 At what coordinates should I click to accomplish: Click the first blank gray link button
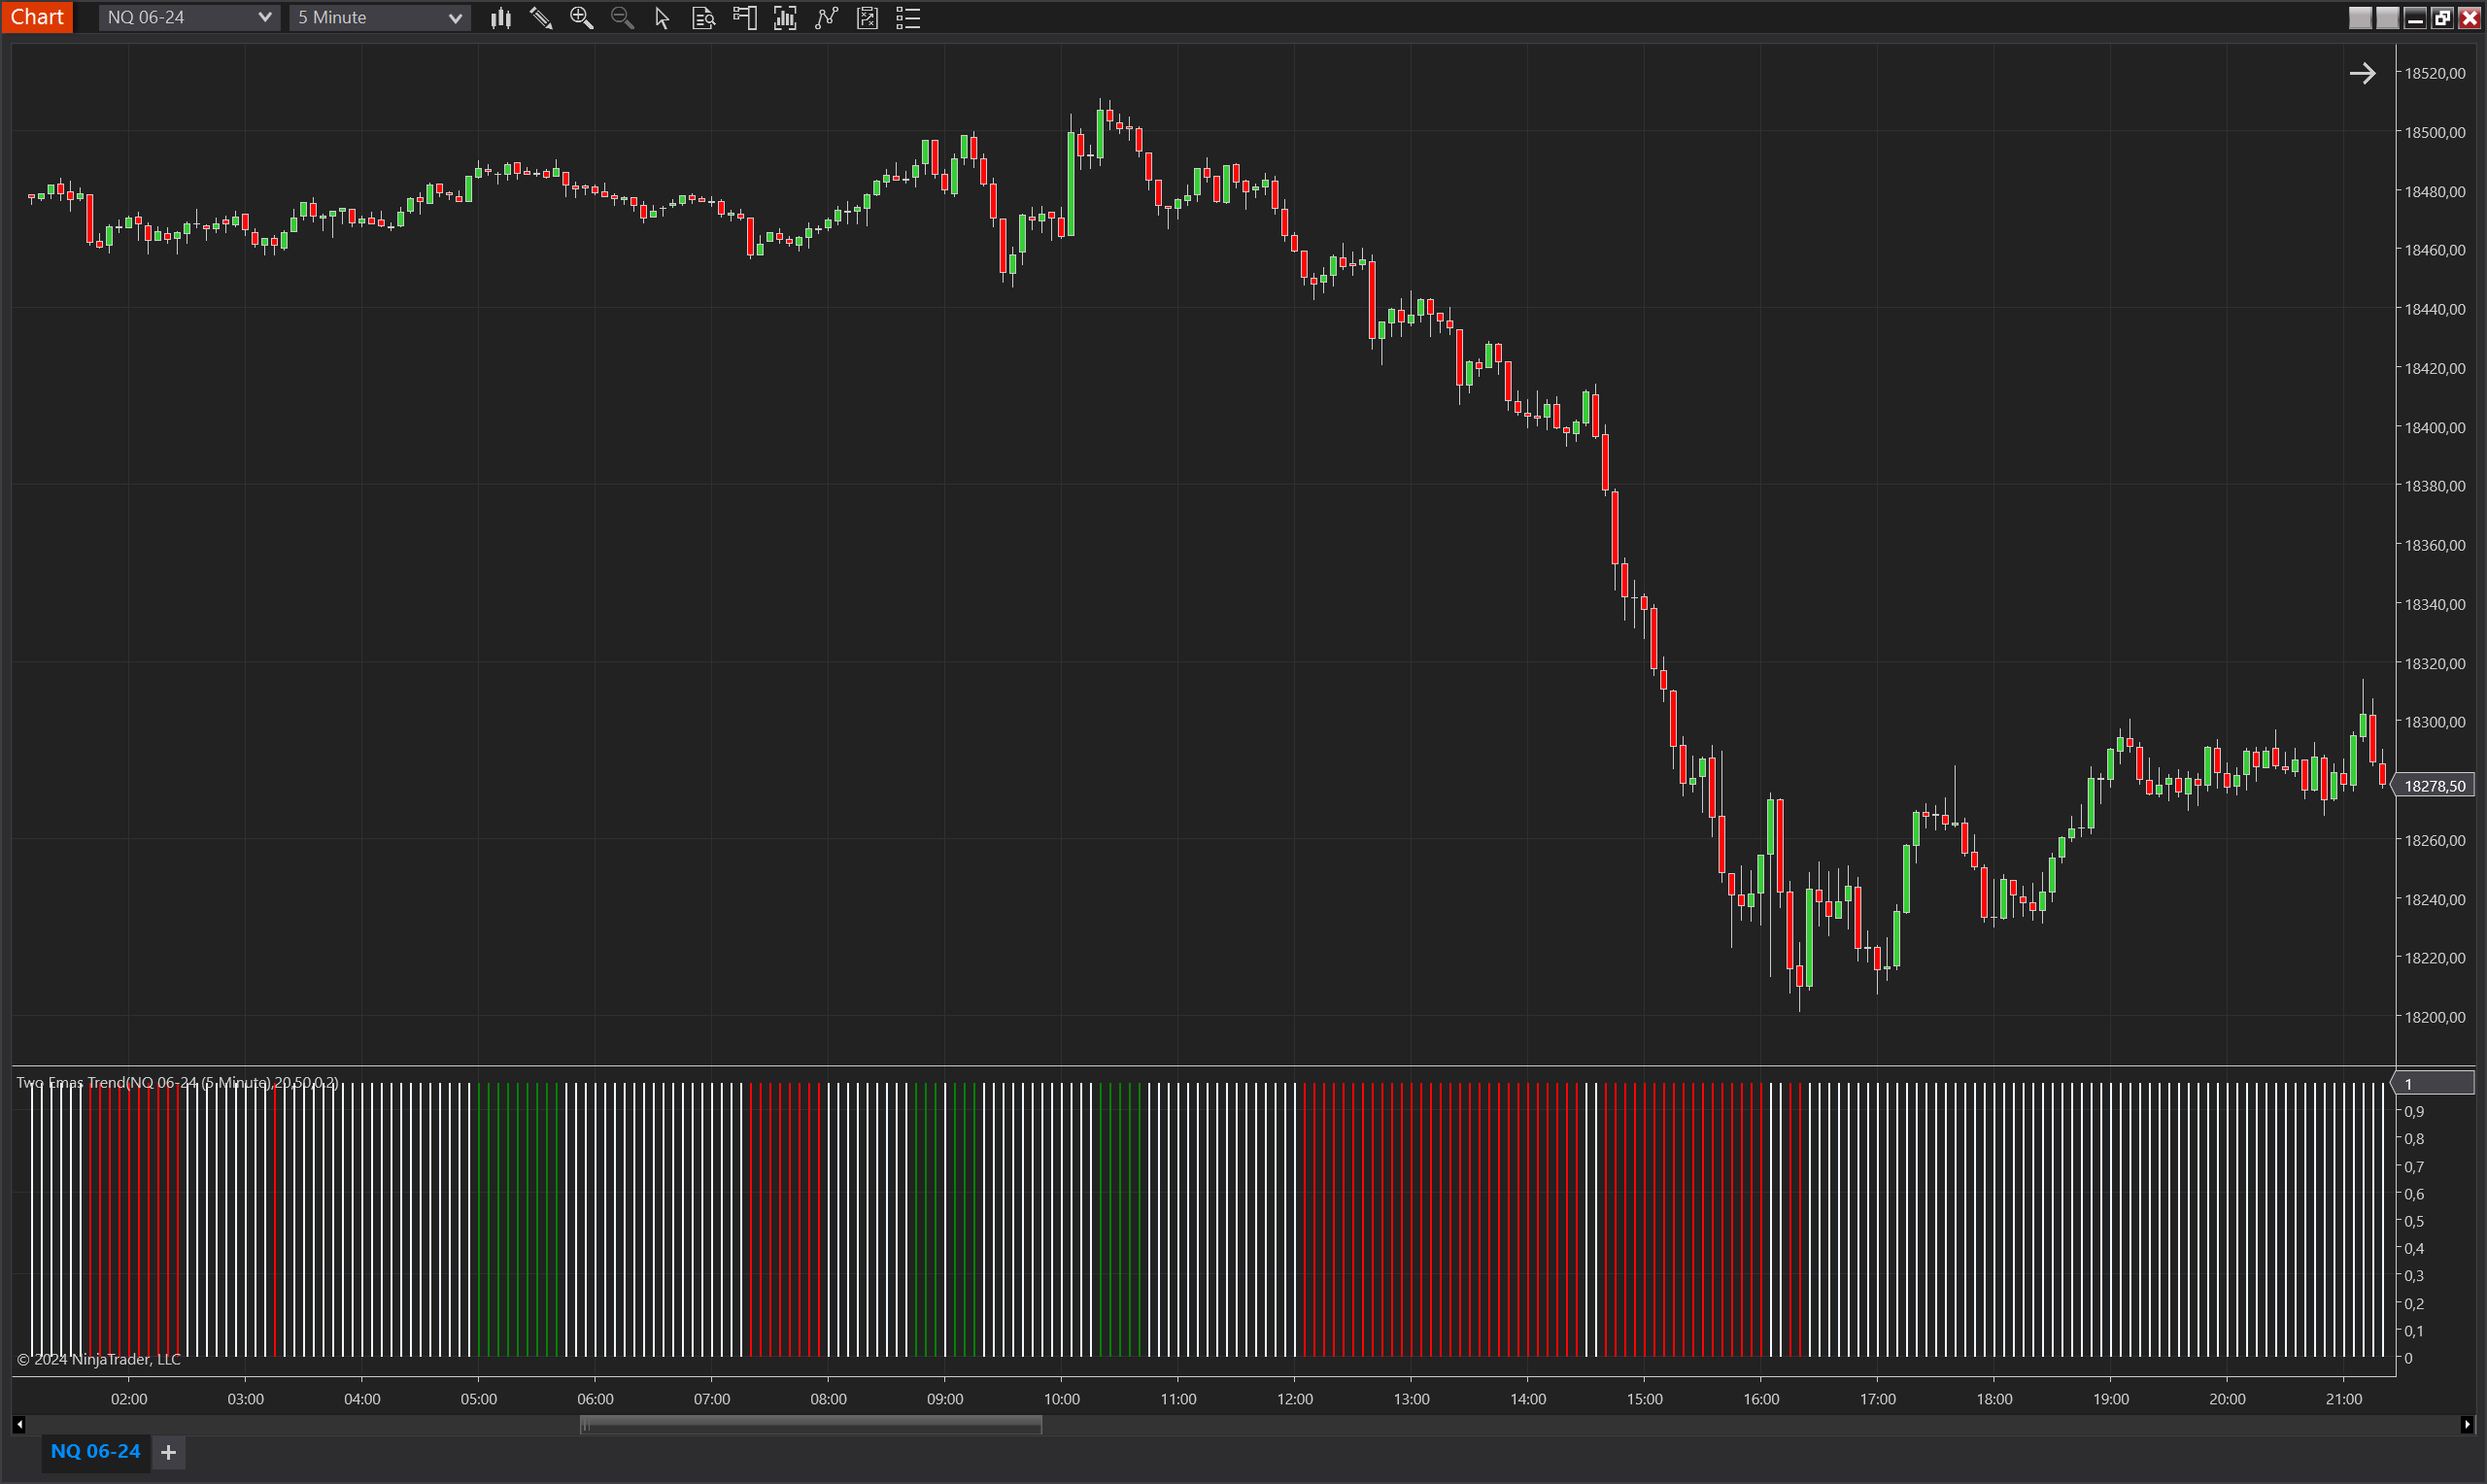pos(2360,18)
